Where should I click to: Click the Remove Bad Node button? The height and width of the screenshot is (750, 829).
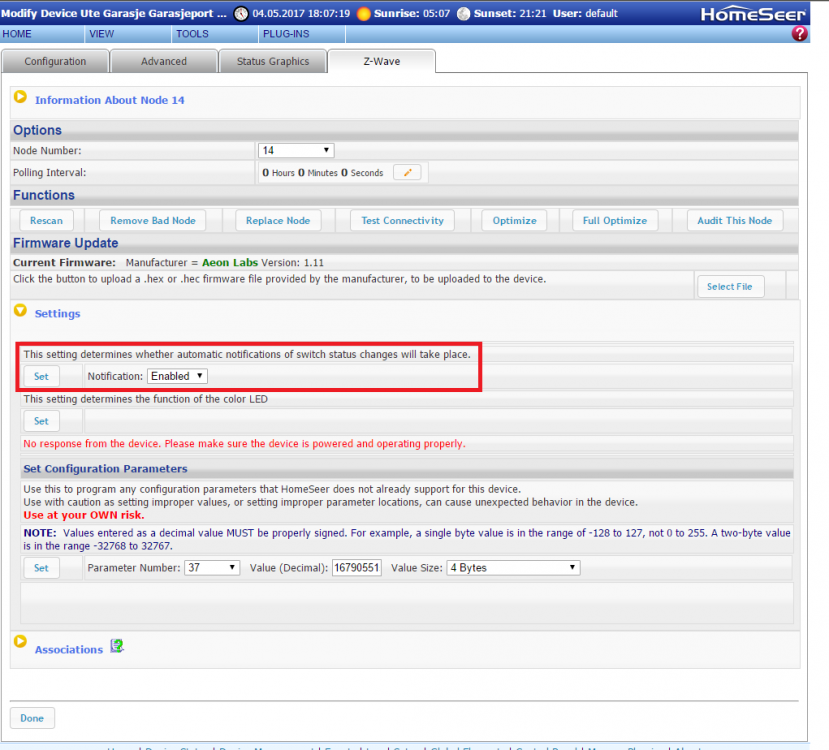pos(153,220)
